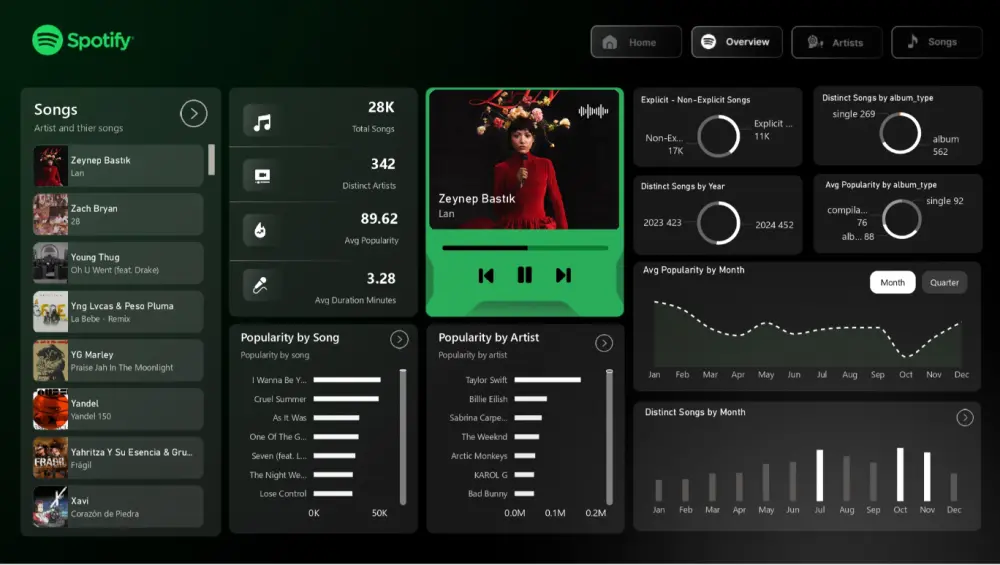This screenshot has width=1000, height=565.
Task: Click Explicit - Non-Explicit donut chart
Action: click(718, 136)
